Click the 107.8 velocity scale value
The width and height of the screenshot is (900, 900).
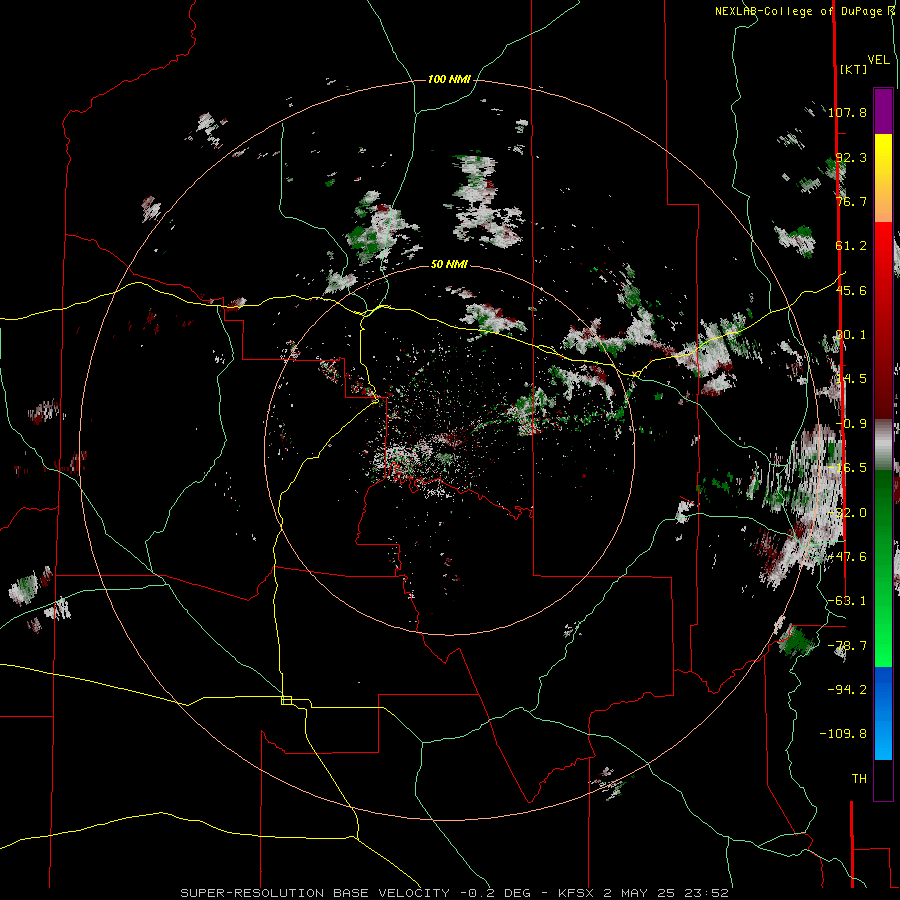click(847, 112)
